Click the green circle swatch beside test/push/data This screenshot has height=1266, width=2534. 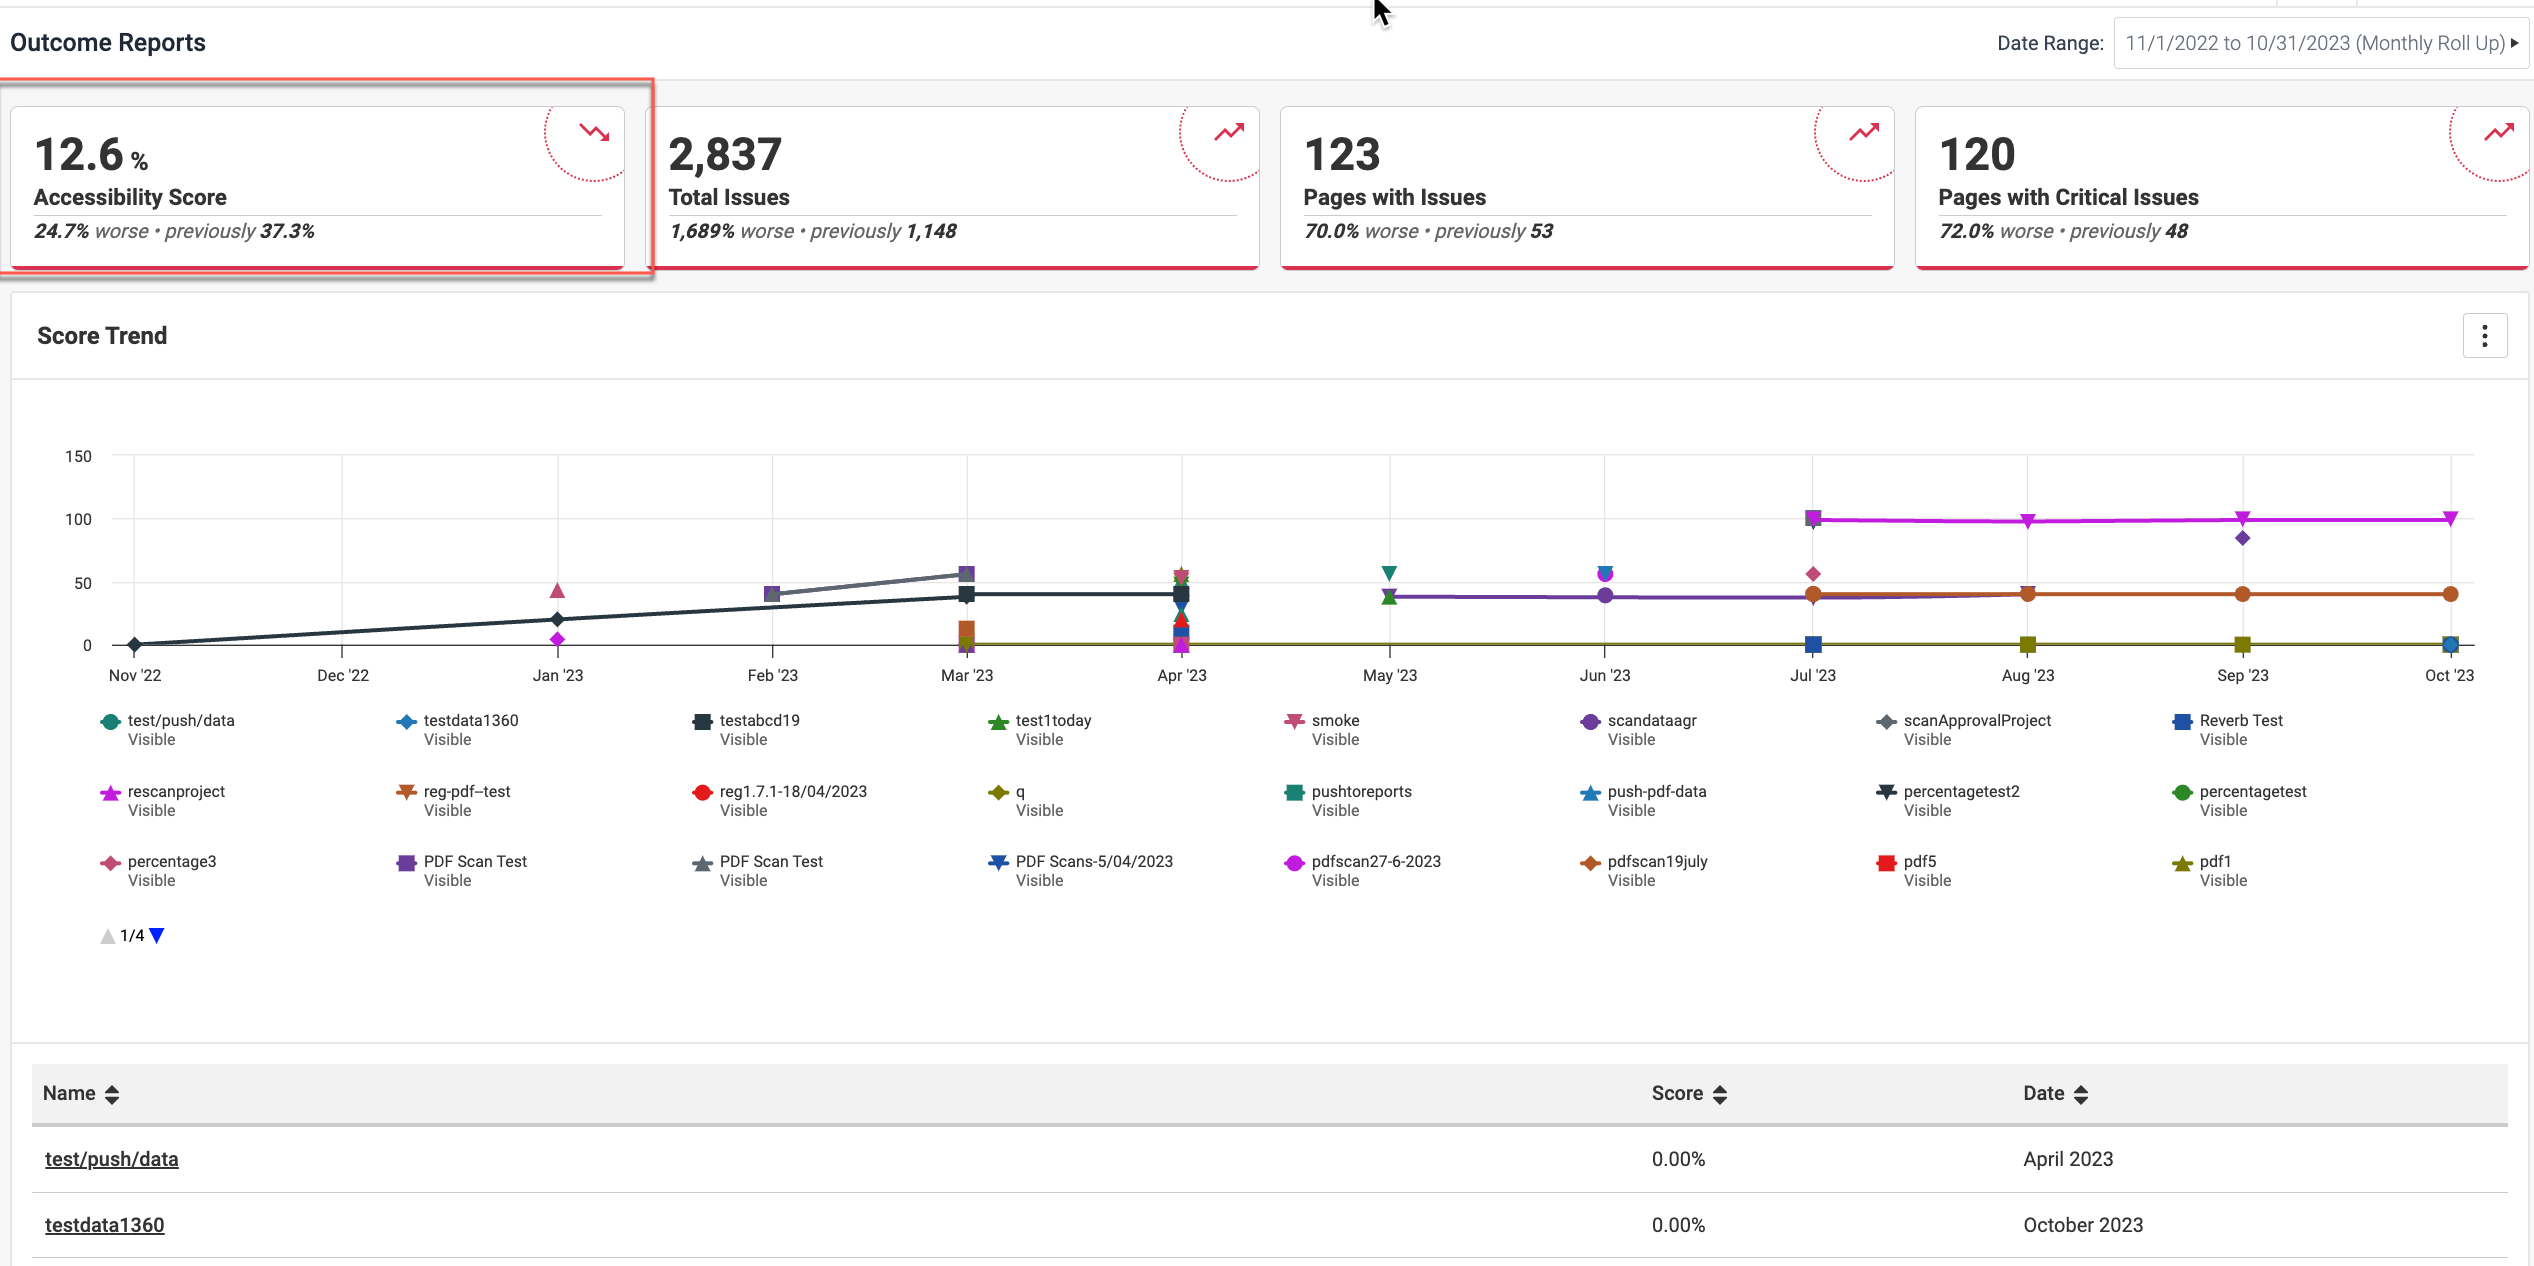pos(109,721)
